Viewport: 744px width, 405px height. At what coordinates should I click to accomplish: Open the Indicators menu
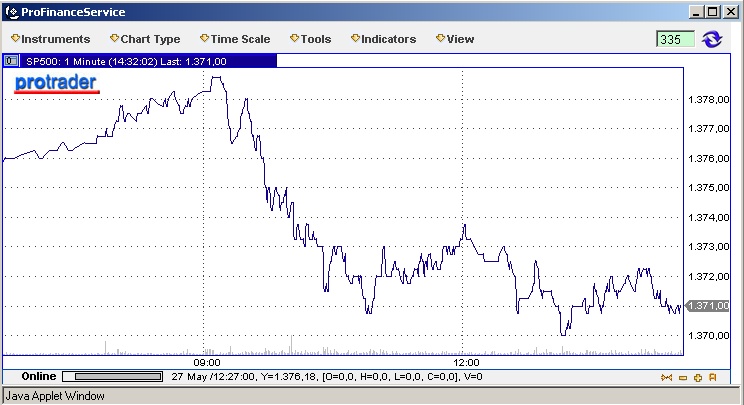[383, 39]
